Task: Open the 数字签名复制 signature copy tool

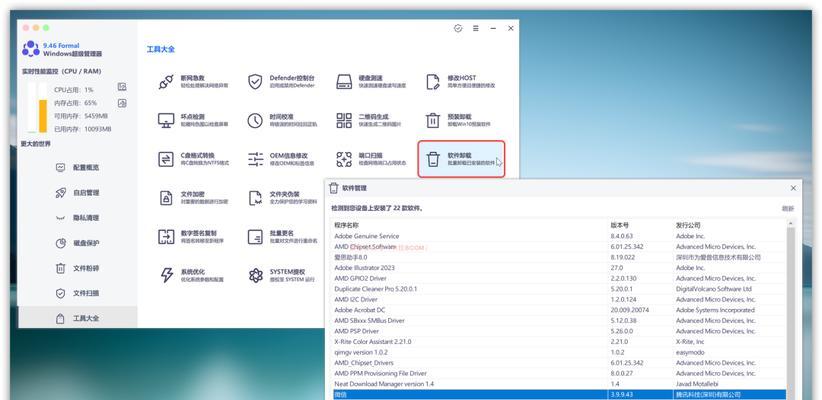Action: (193, 237)
